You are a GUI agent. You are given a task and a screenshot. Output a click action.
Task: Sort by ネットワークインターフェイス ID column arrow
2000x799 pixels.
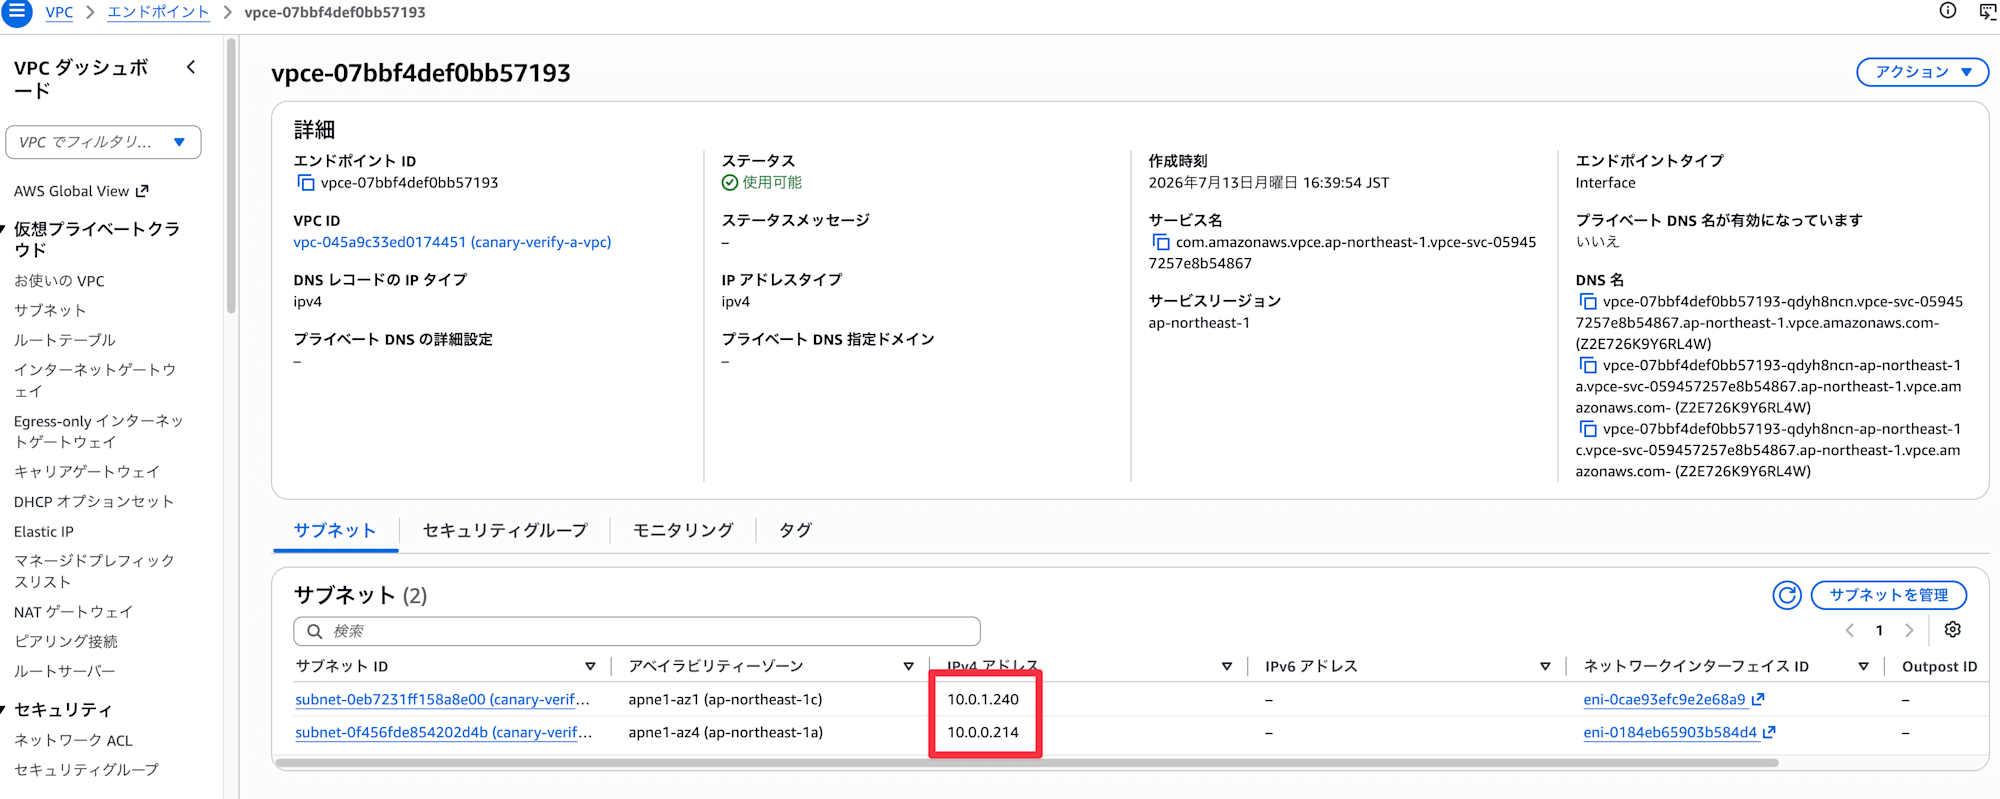(x=1863, y=666)
